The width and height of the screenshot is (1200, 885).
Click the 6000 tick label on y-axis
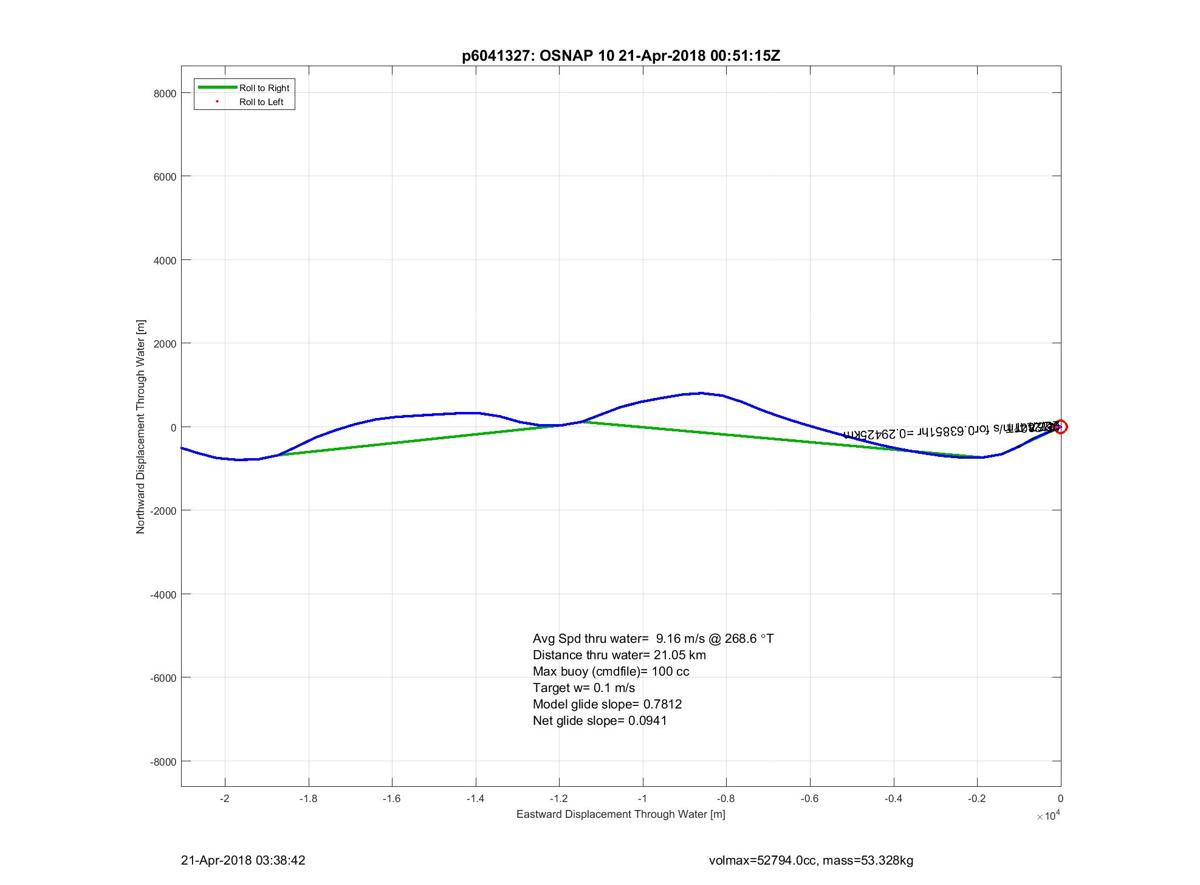click(x=165, y=177)
